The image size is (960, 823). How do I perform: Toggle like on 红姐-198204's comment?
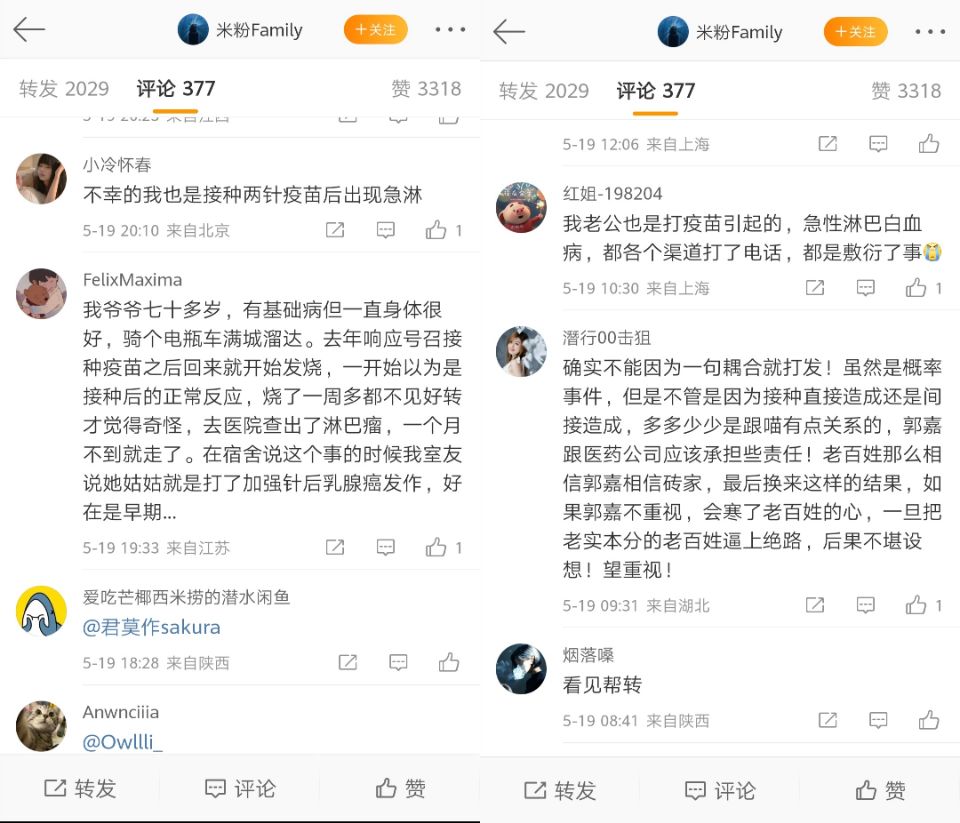[916, 288]
